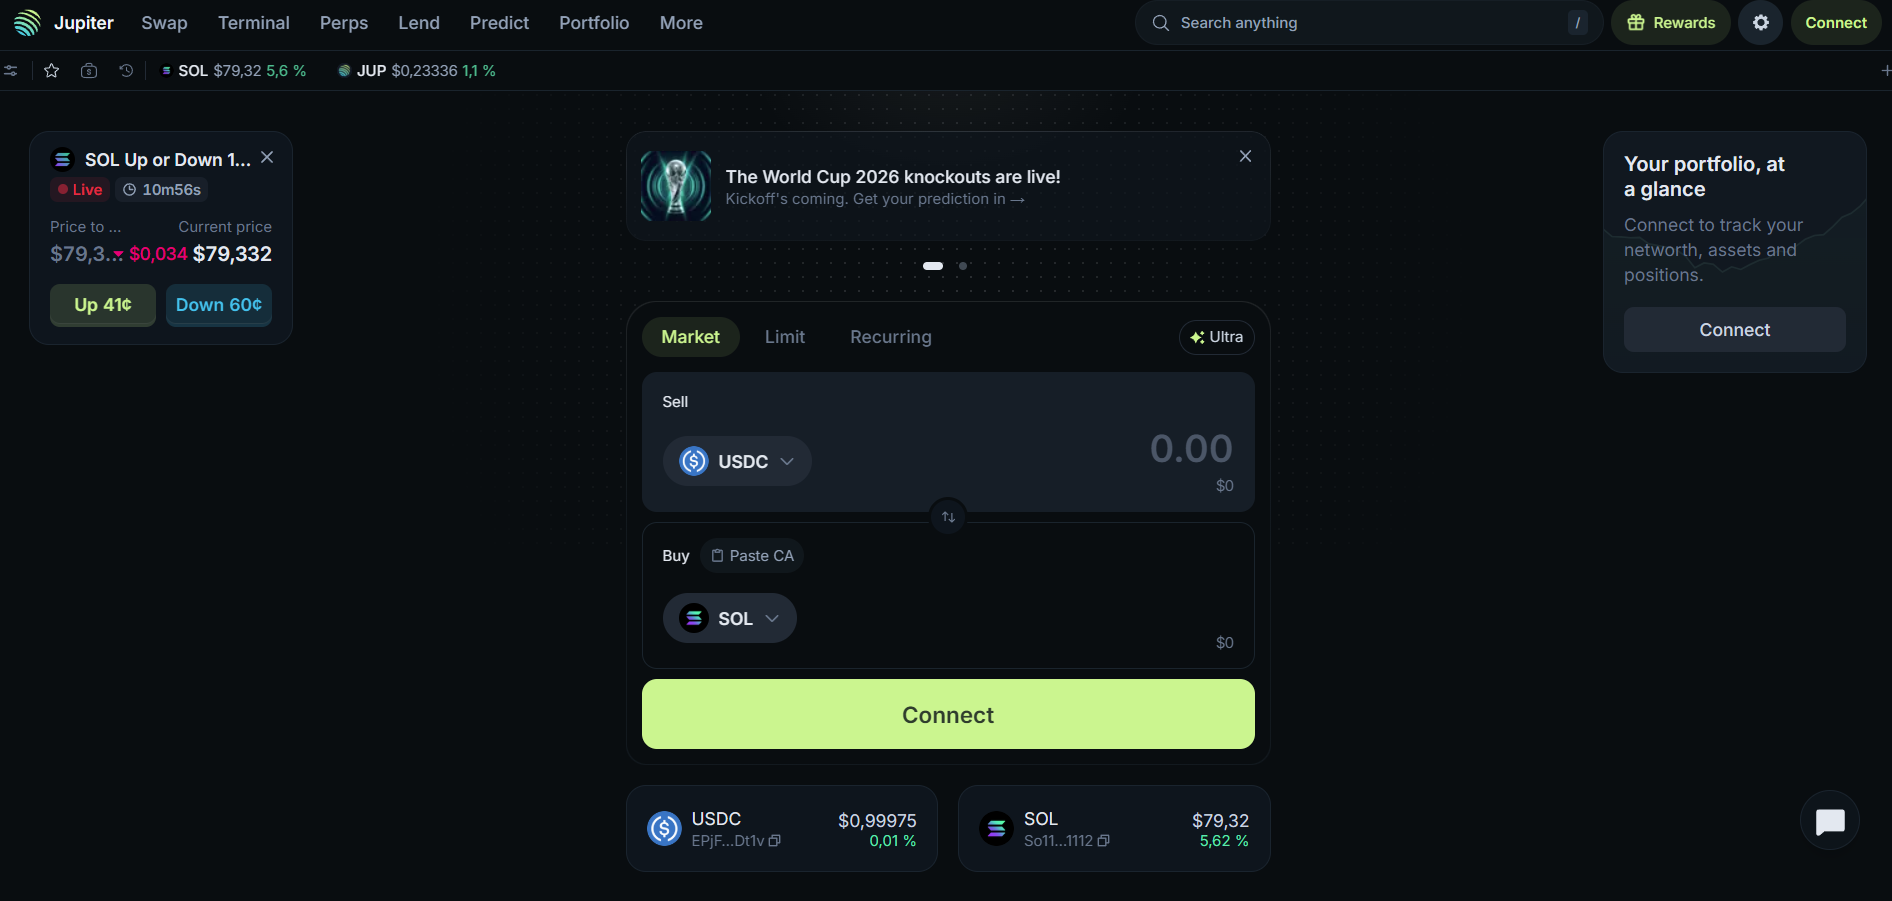The height and width of the screenshot is (901, 1892).
Task: Copy the USDC contract address
Action: click(775, 841)
